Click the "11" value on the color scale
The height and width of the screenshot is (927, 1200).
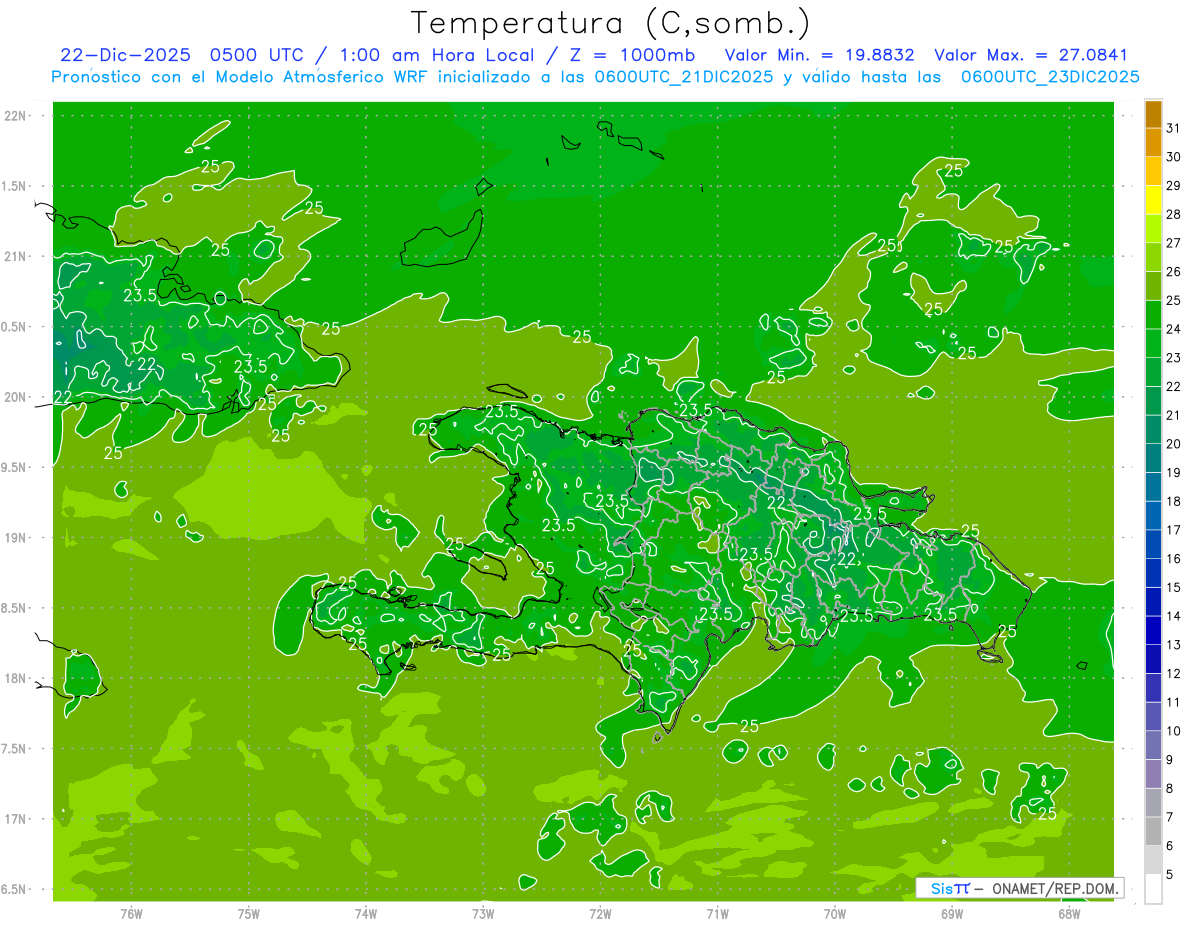(x=1174, y=702)
